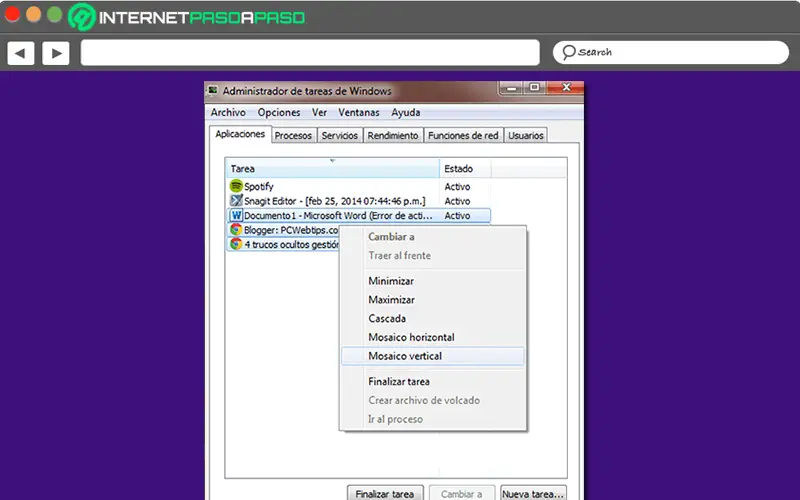Open the Ventanas menu
The height and width of the screenshot is (500, 800).
359,112
